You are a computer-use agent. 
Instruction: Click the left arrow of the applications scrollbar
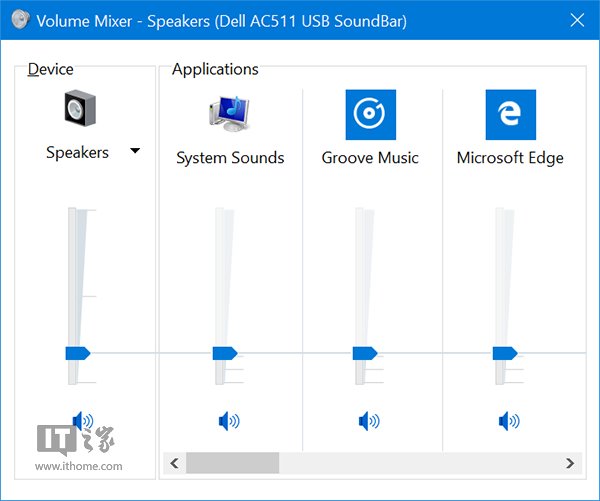174,463
